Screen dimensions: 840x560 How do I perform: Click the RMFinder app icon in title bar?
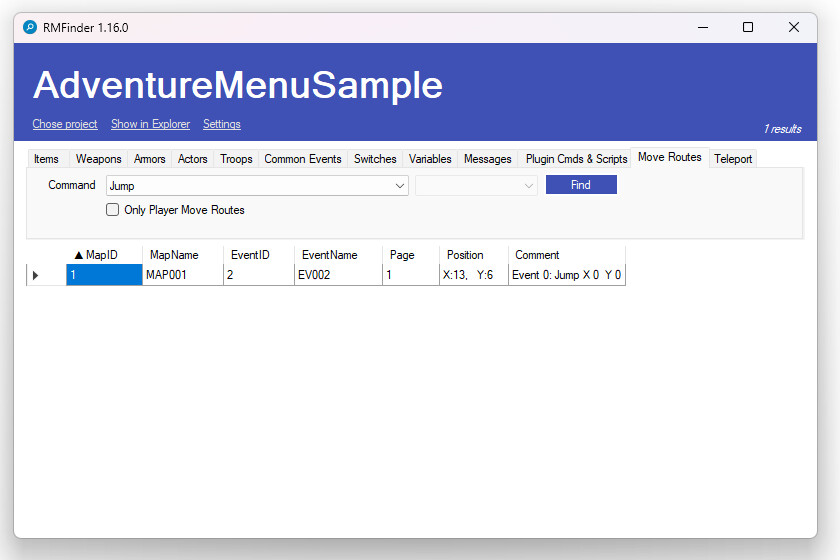click(x=30, y=28)
